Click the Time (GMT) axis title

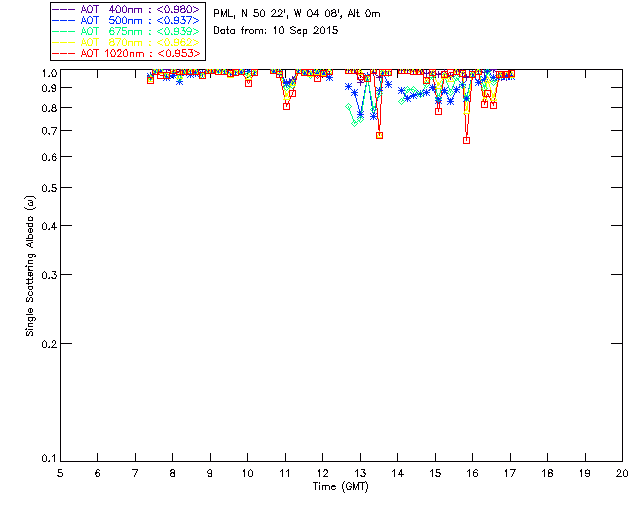(x=340, y=487)
